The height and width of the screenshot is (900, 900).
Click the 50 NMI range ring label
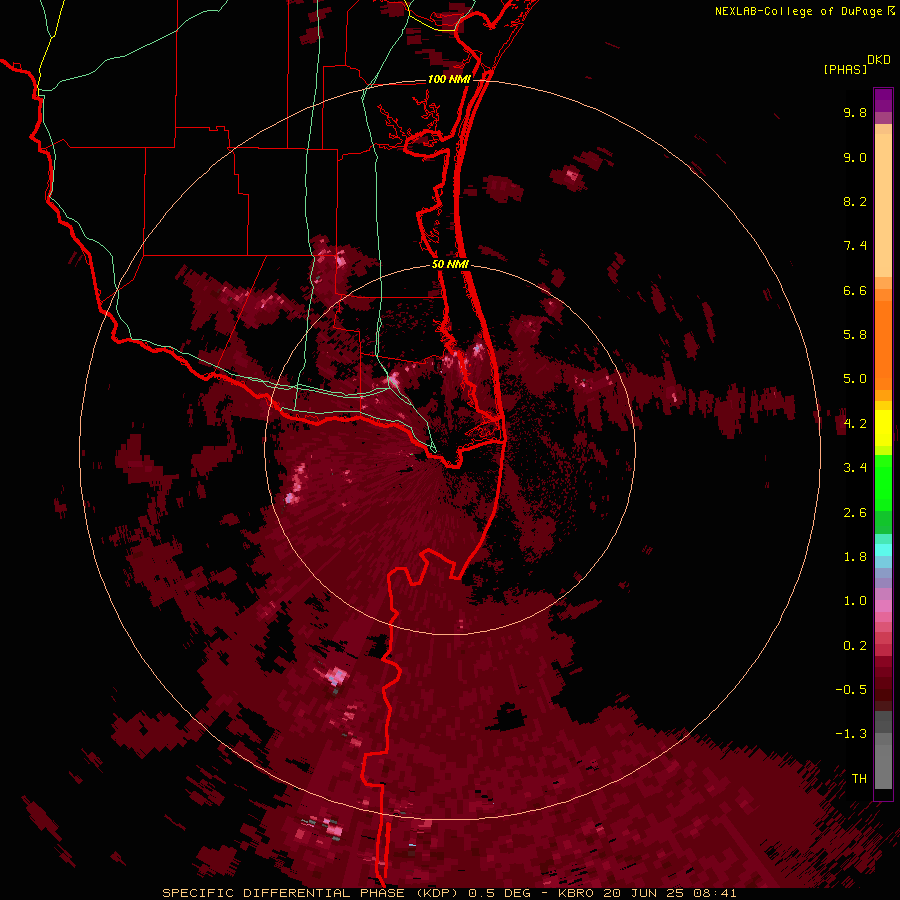click(450, 265)
